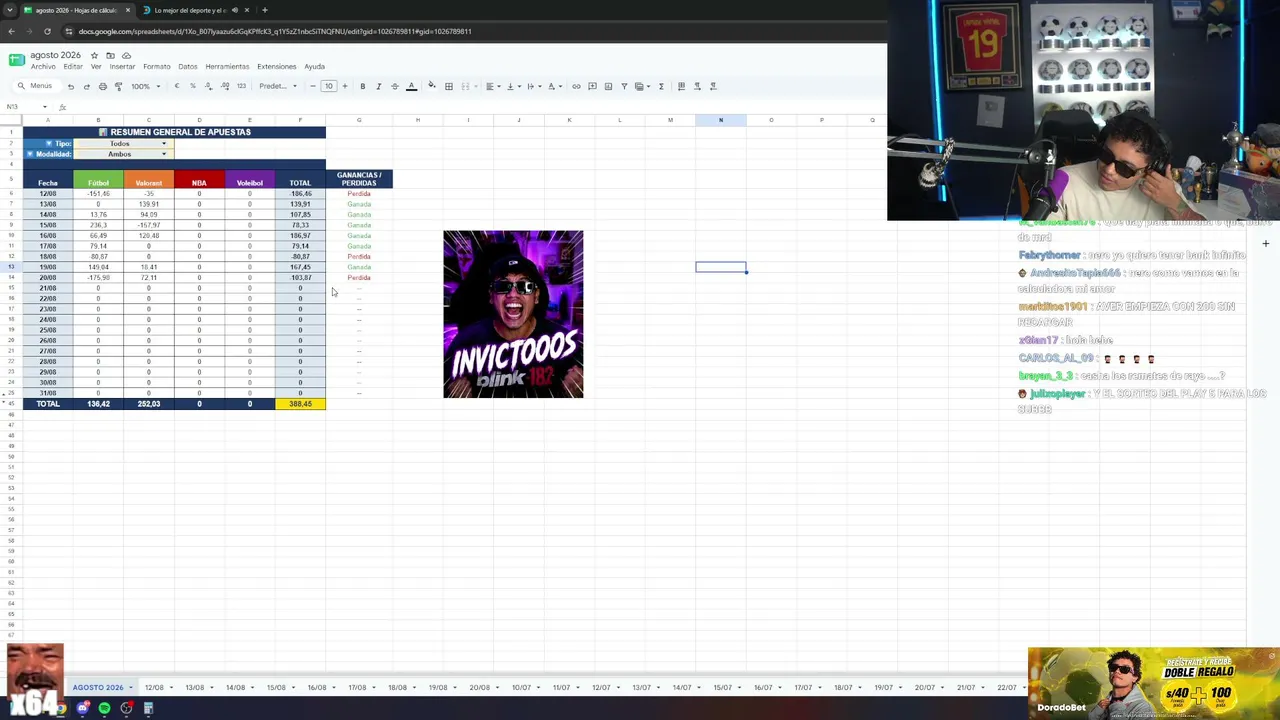
Task: Click the Redo arrow in the toolbar
Action: coord(86,86)
